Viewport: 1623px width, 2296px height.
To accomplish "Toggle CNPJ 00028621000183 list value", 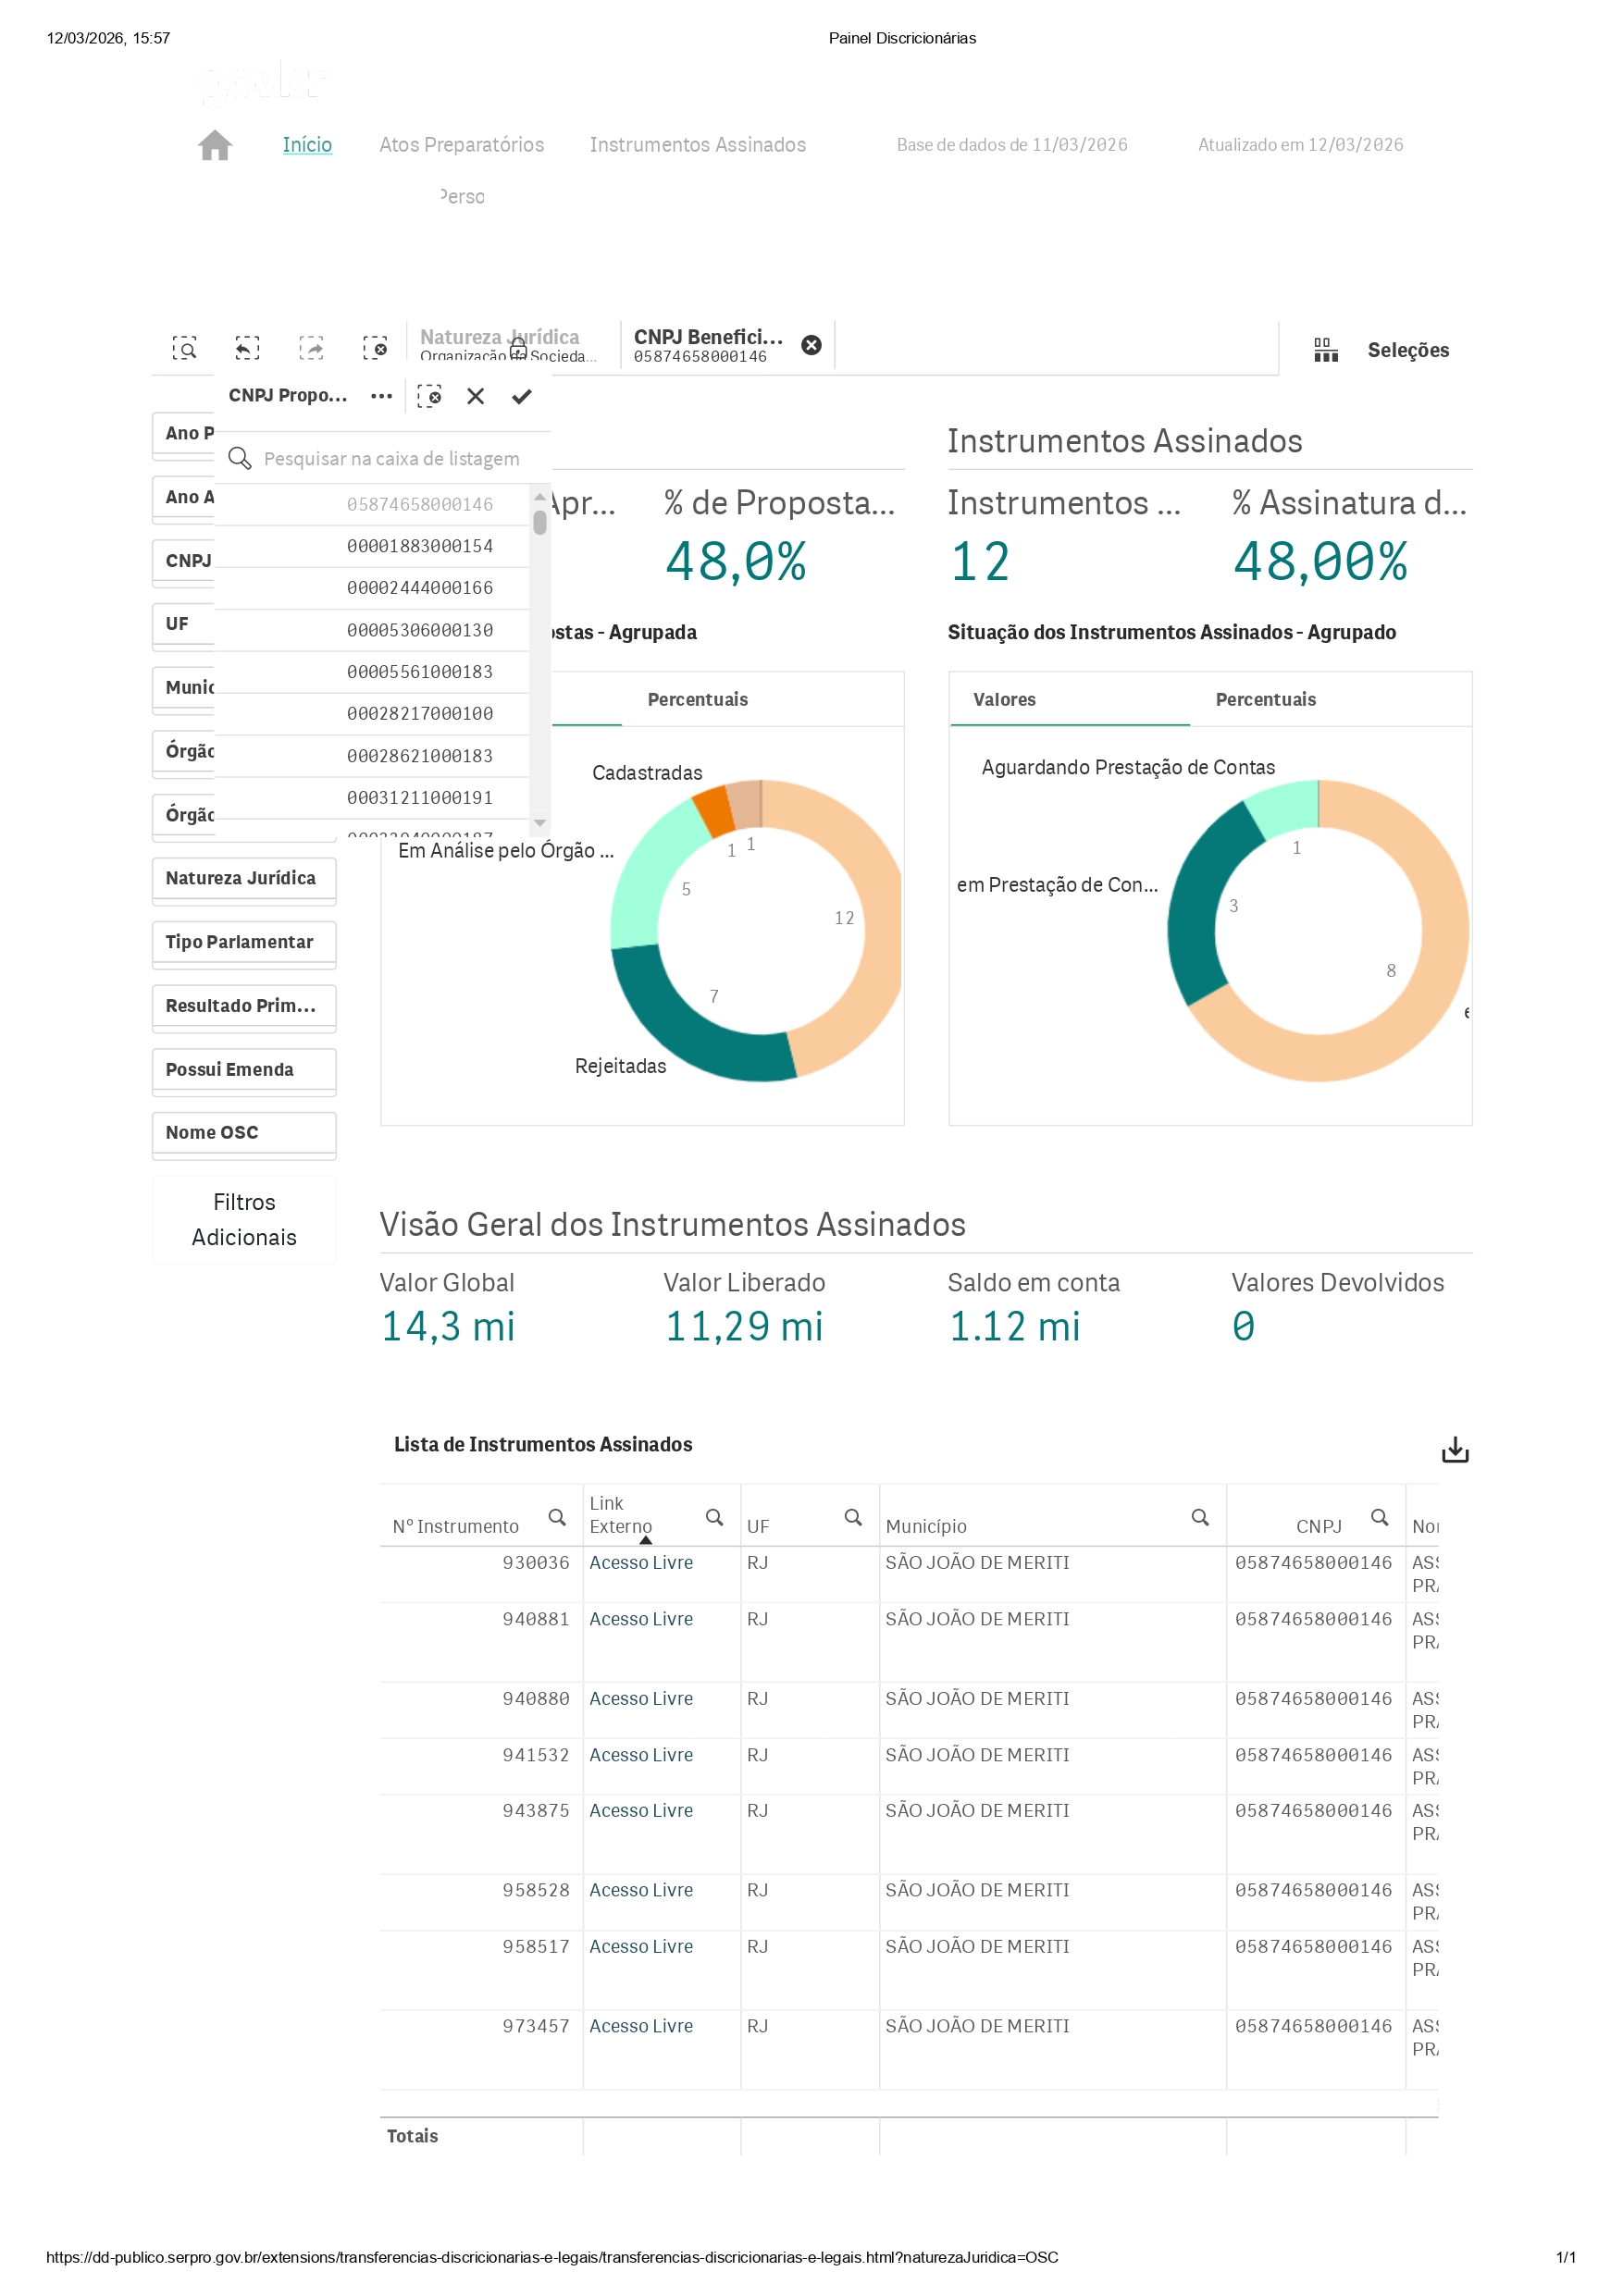I will click(419, 756).
